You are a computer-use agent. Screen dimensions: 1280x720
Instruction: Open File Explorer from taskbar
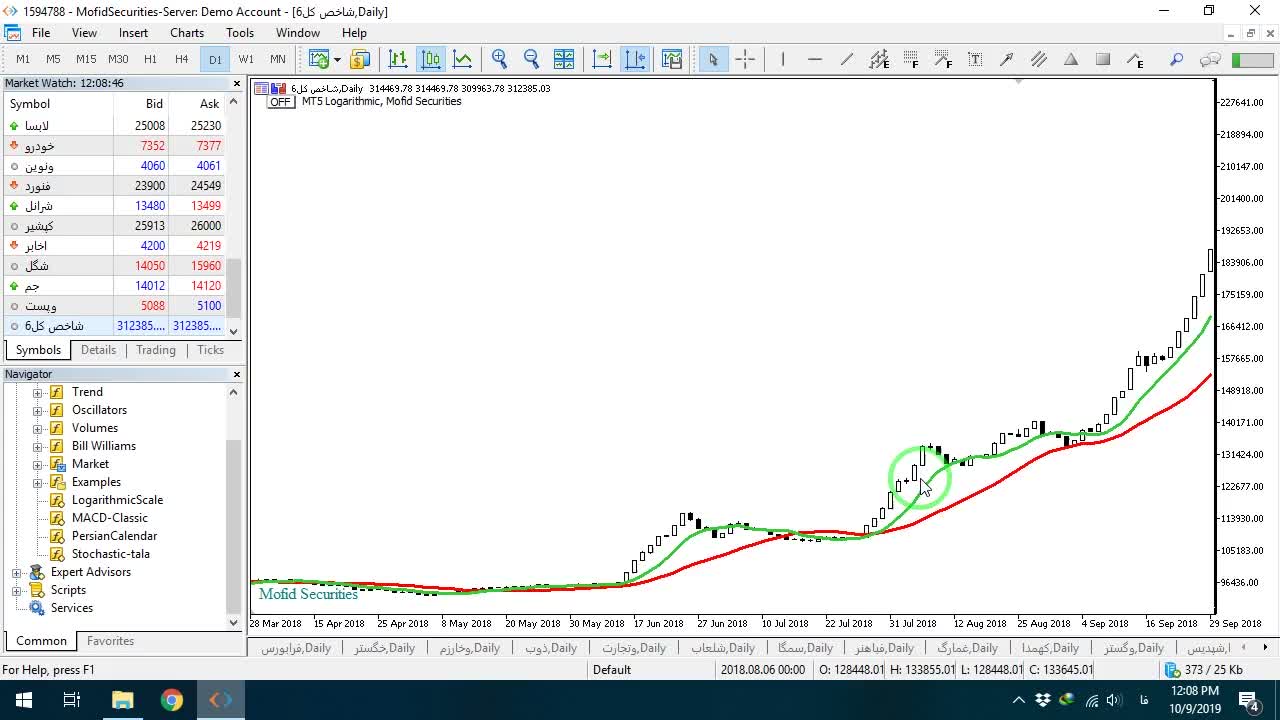tap(122, 700)
